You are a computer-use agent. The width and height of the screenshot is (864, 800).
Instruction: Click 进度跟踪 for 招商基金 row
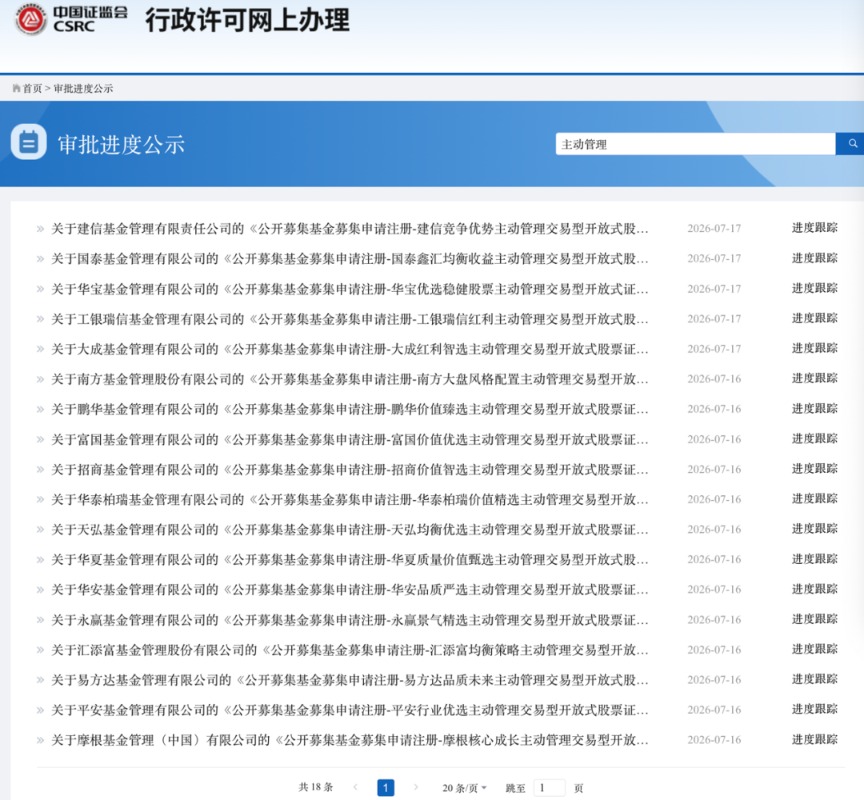coord(814,469)
